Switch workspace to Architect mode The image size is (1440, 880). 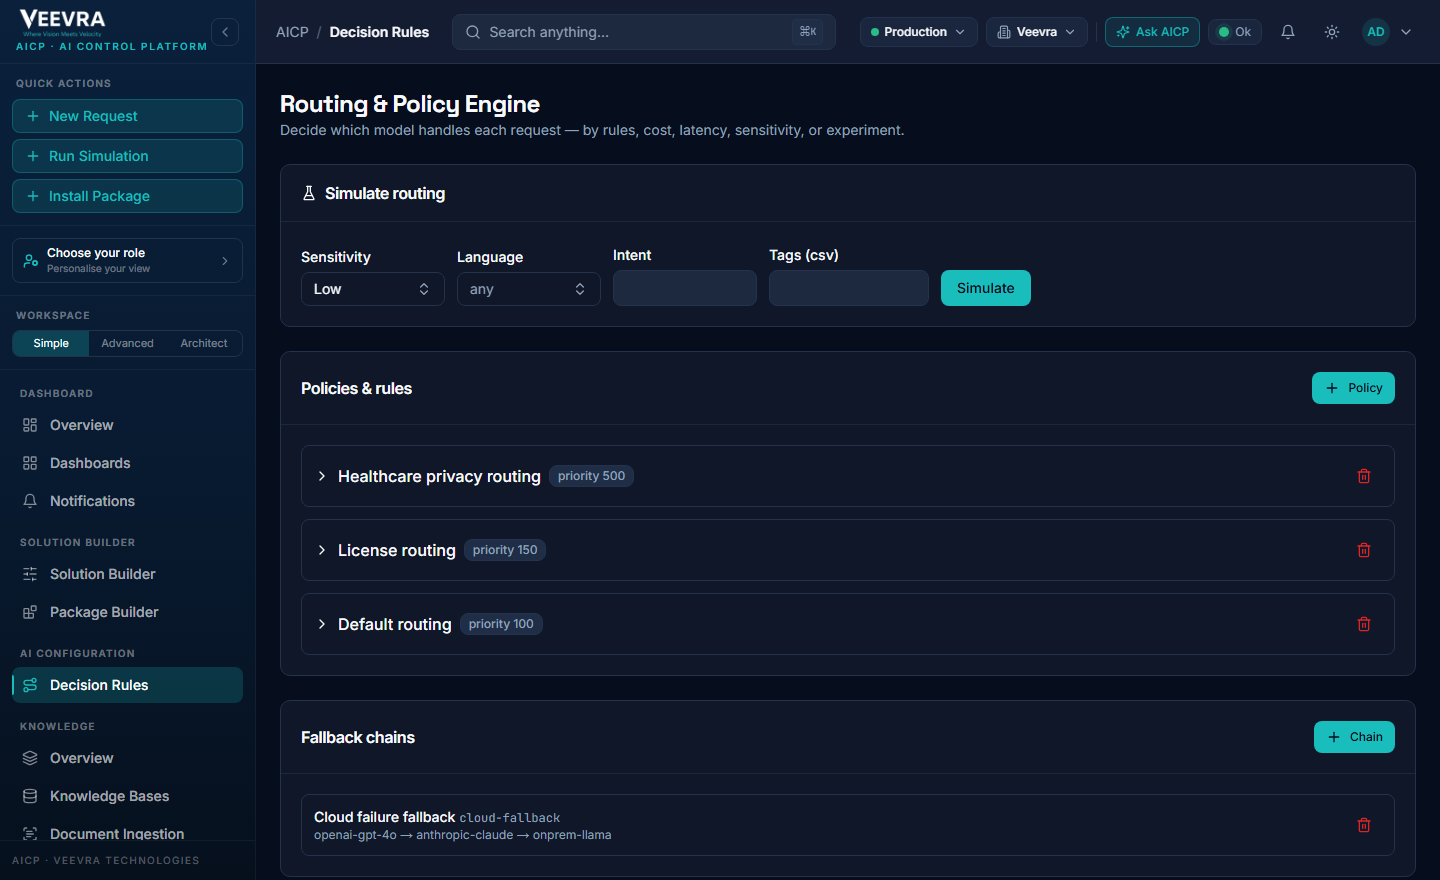click(204, 343)
